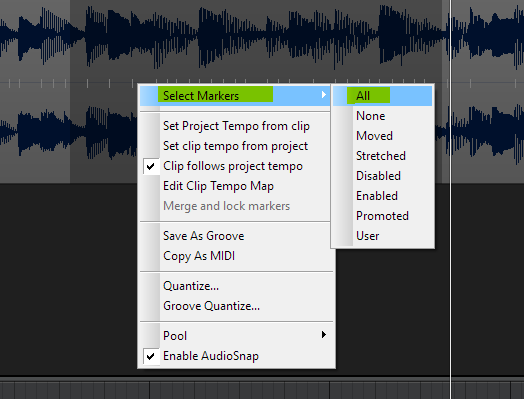Select Promoted markers option
524x399 pixels.
point(382,216)
